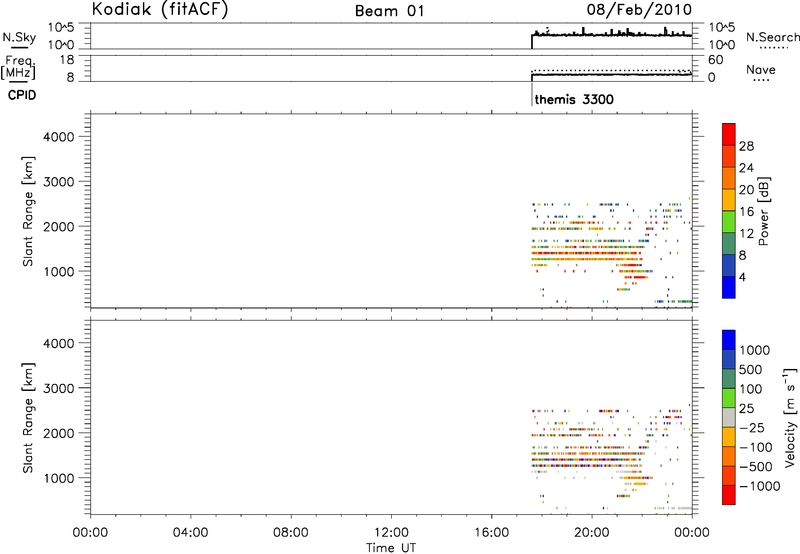Image resolution: width=800 pixels, height=554 pixels.
Task: Click the '16:00' time axis label
Action: pyautogui.click(x=491, y=533)
